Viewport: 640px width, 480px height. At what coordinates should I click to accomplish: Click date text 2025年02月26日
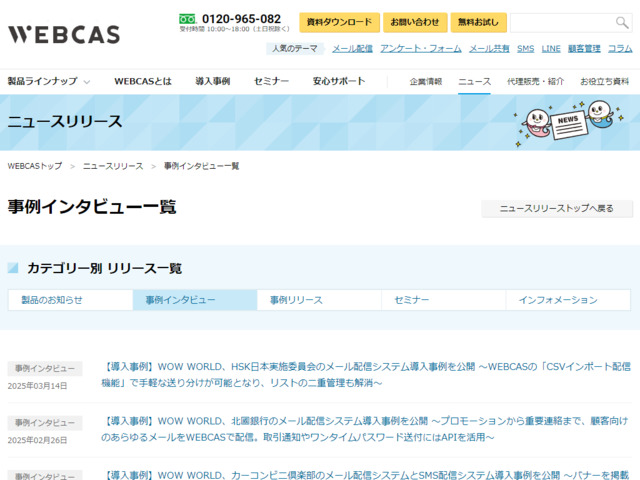[x=37, y=440]
